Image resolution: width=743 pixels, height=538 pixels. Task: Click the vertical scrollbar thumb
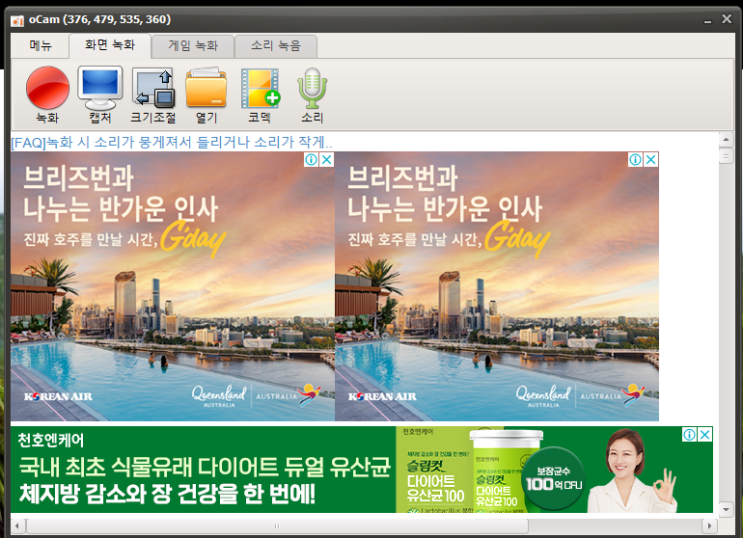pos(726,156)
